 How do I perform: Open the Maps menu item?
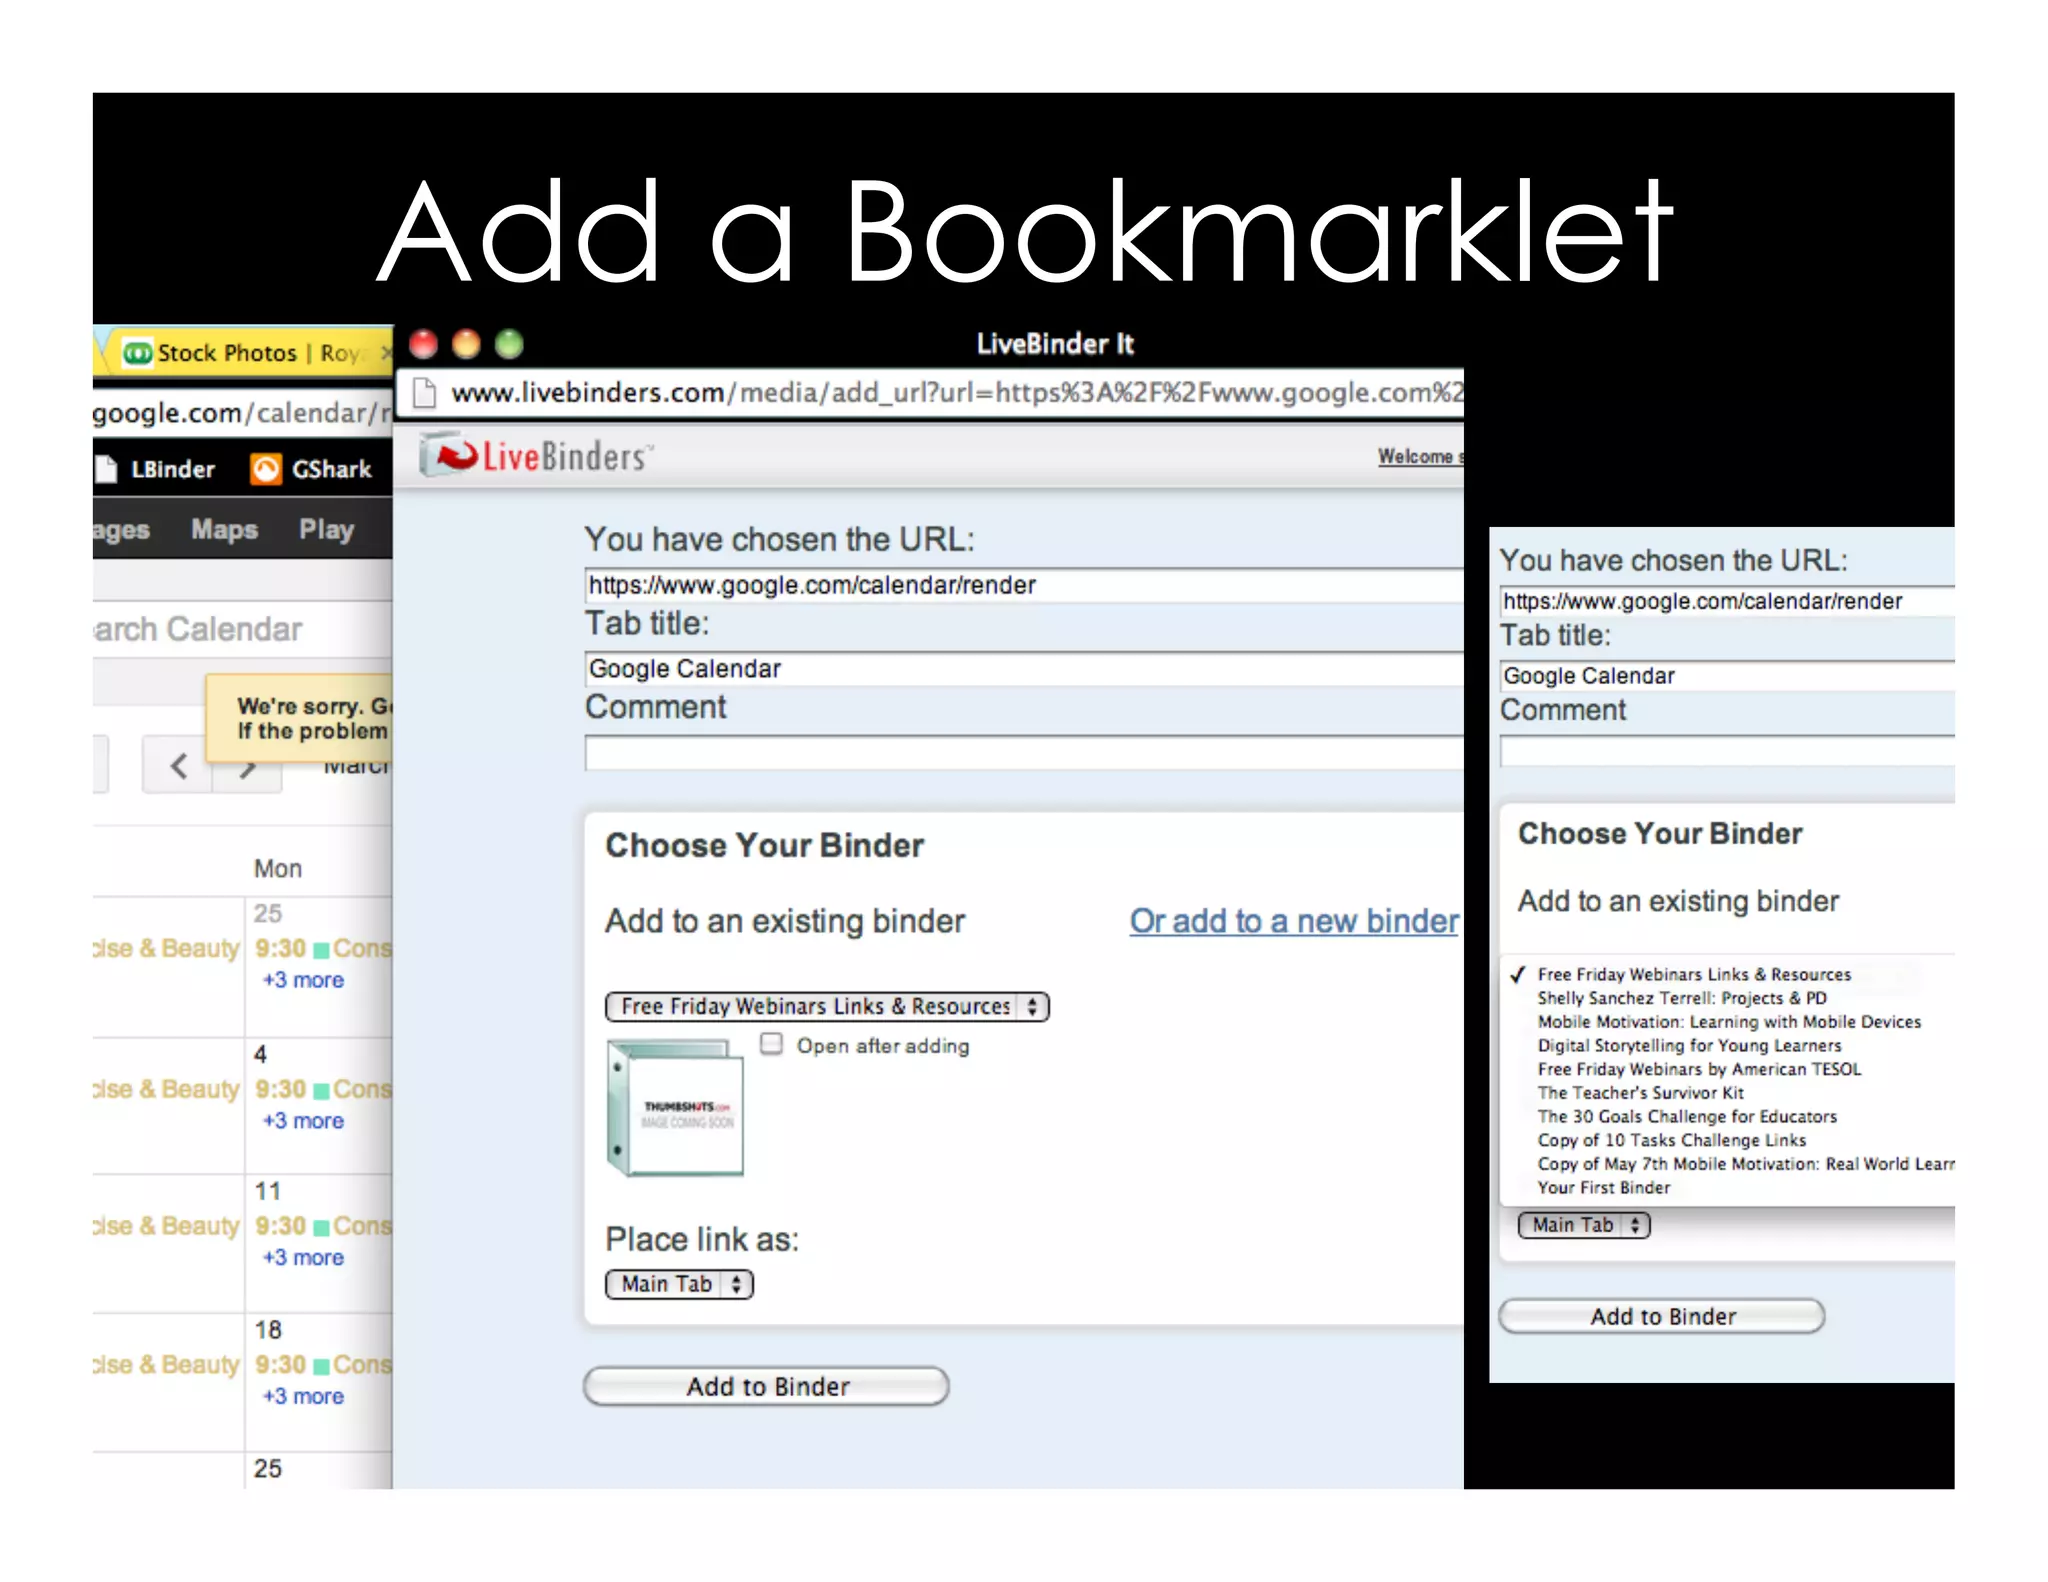click(225, 529)
